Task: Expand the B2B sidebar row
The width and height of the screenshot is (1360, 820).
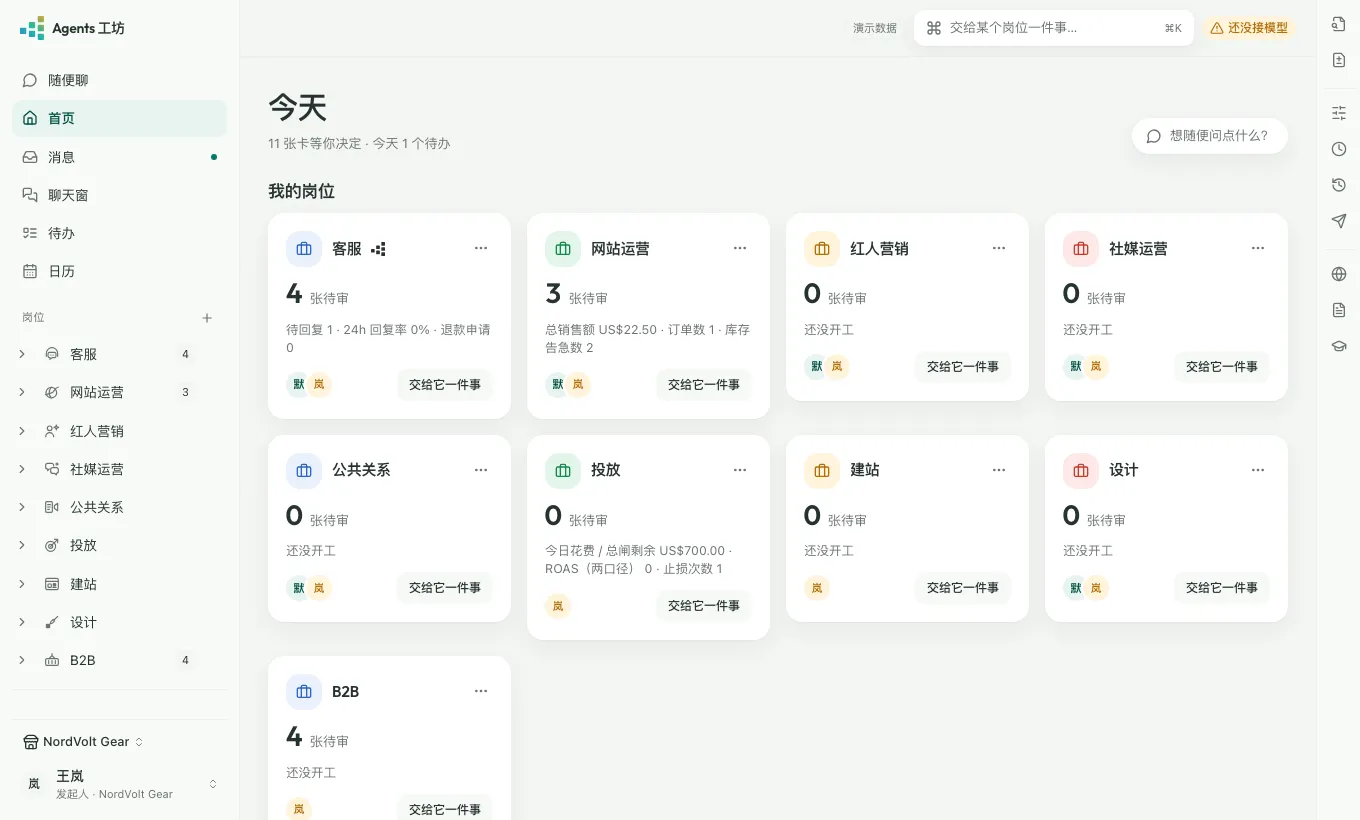Action: tap(22, 660)
